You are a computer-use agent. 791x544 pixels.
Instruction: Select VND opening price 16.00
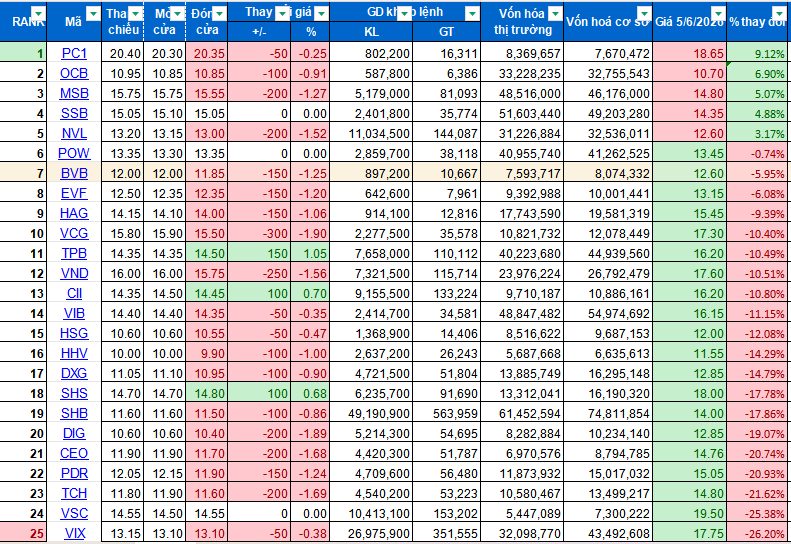[x=164, y=274]
